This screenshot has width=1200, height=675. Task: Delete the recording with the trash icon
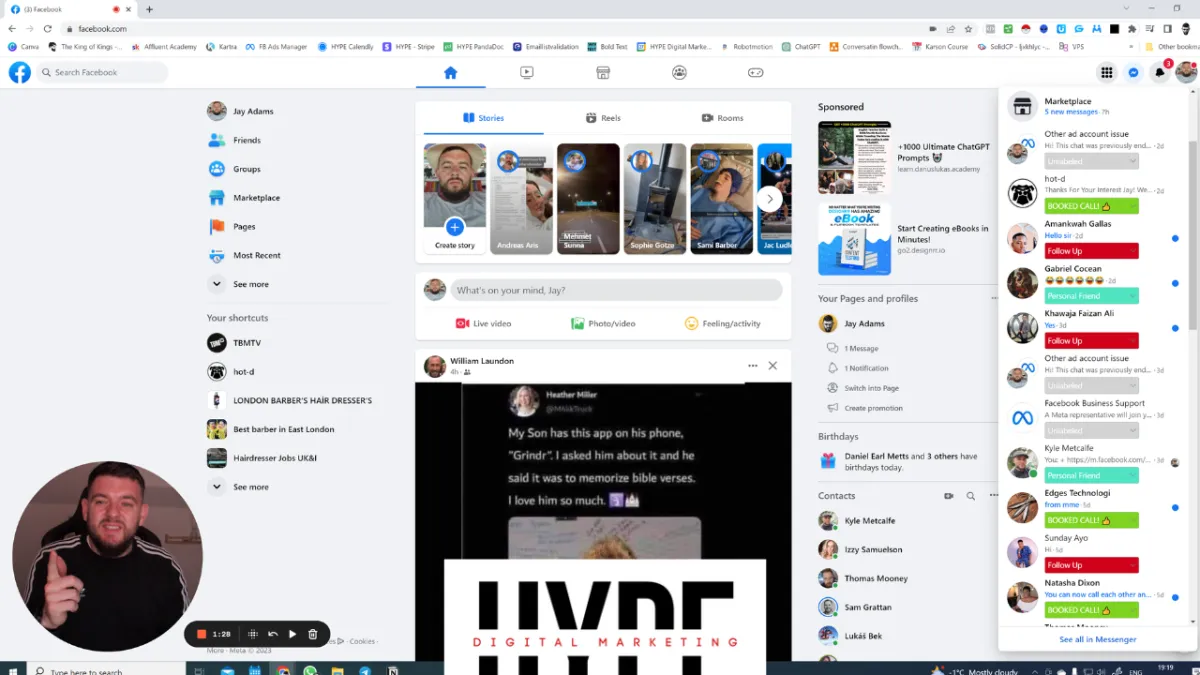(x=313, y=634)
